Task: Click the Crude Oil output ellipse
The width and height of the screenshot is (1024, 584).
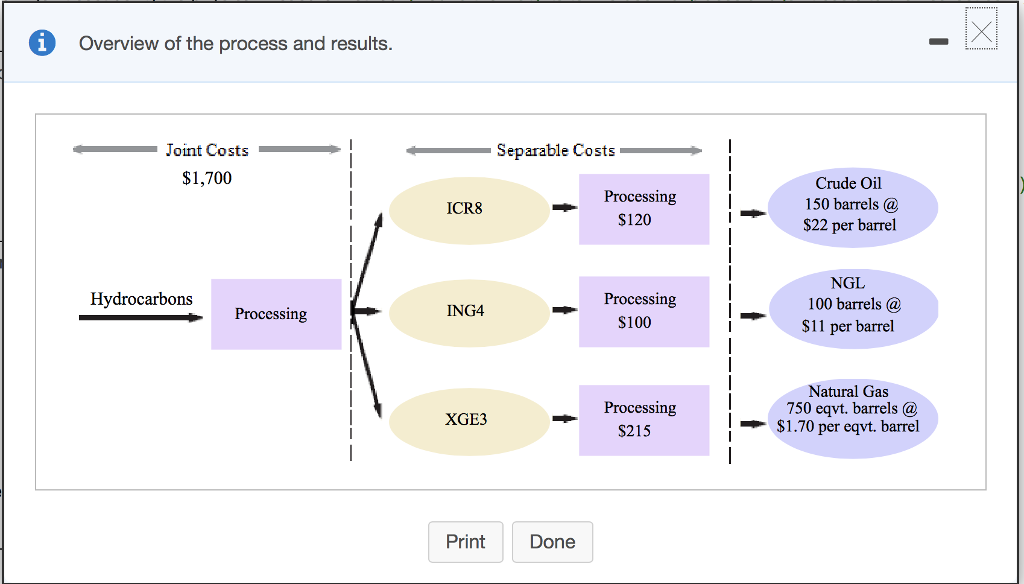Action: 853,208
